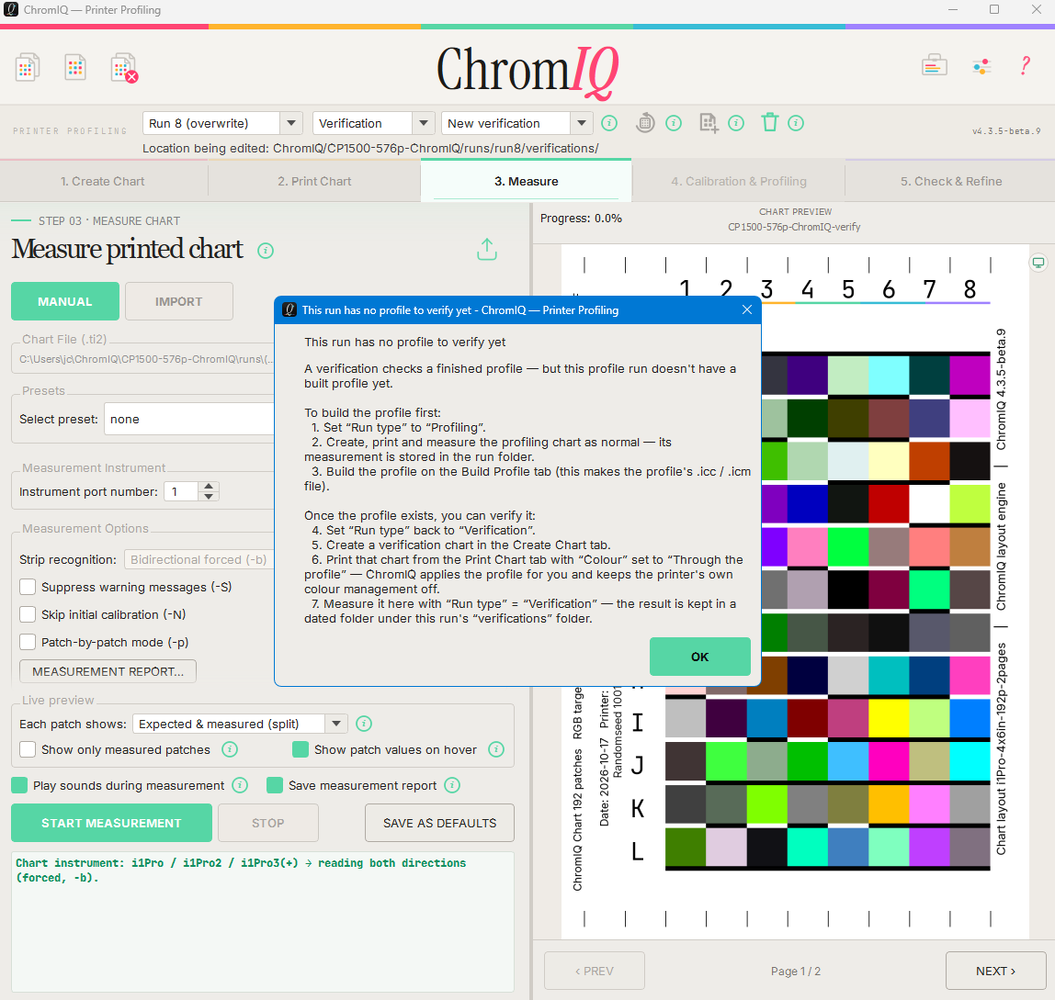The width and height of the screenshot is (1055, 1000).
Task: Toggle Play sounds during measurement checkbox
Action: [20, 785]
